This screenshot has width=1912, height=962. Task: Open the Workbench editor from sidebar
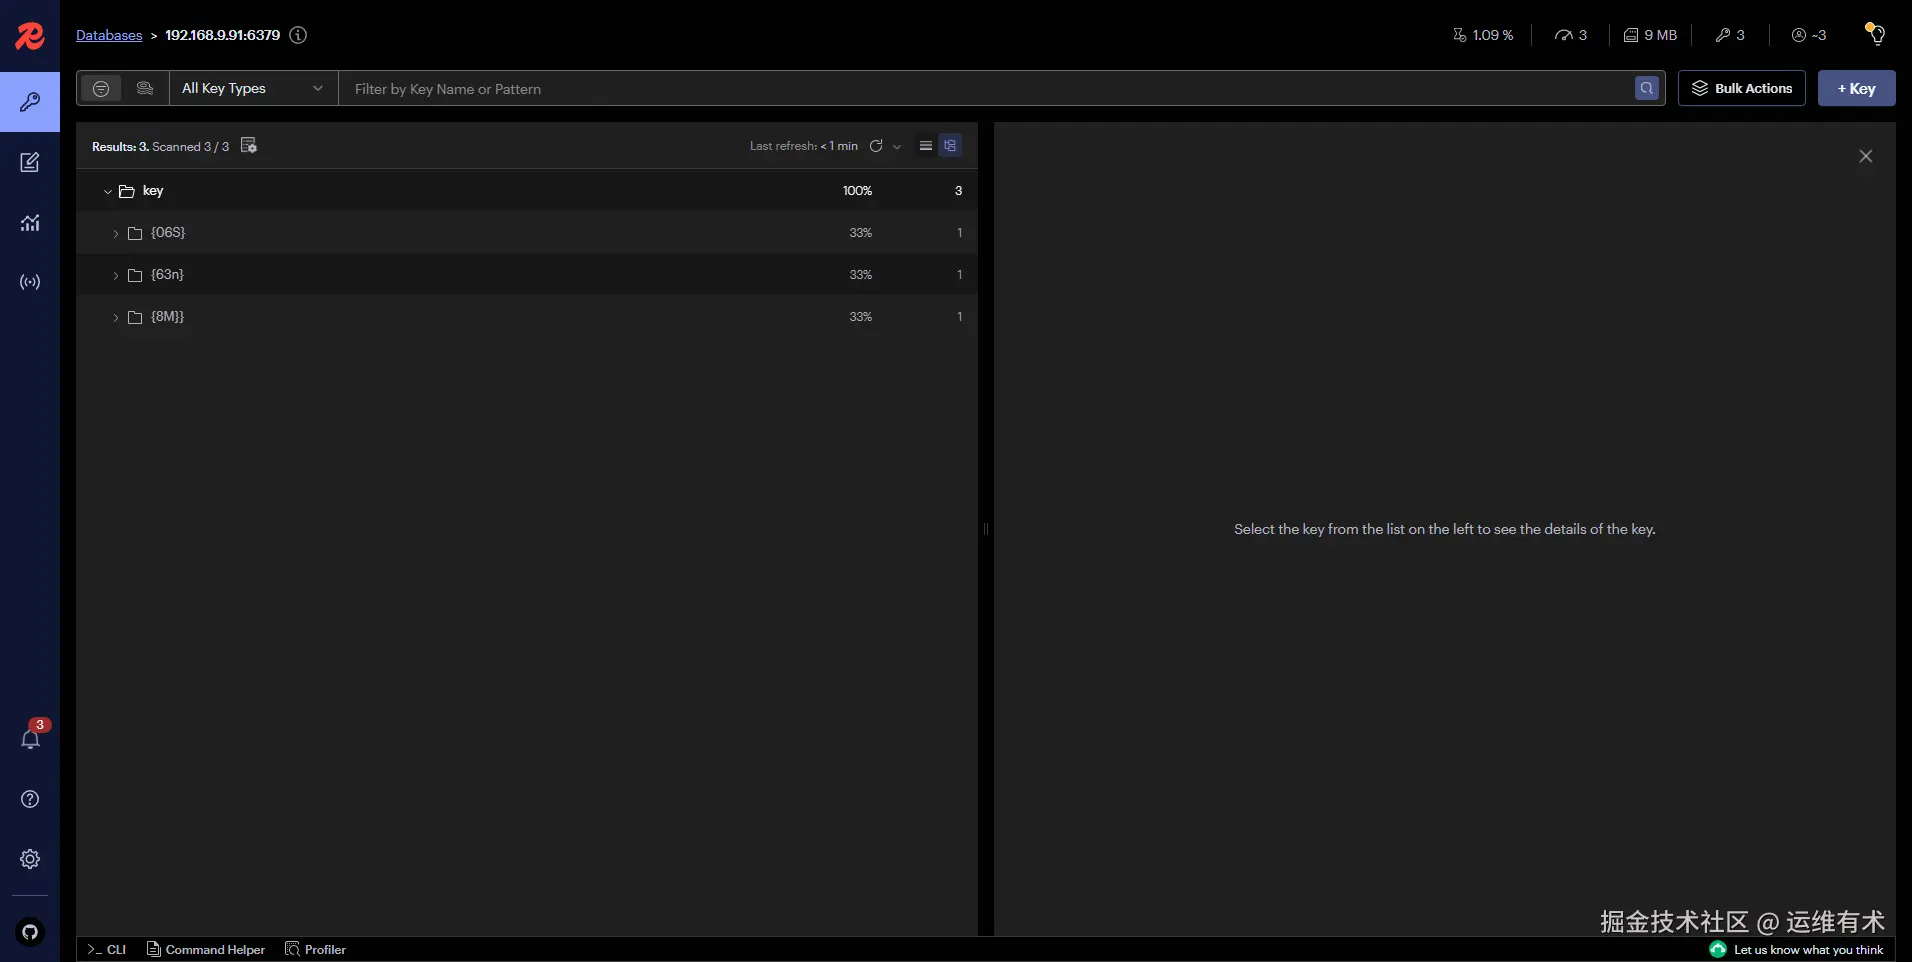point(30,161)
